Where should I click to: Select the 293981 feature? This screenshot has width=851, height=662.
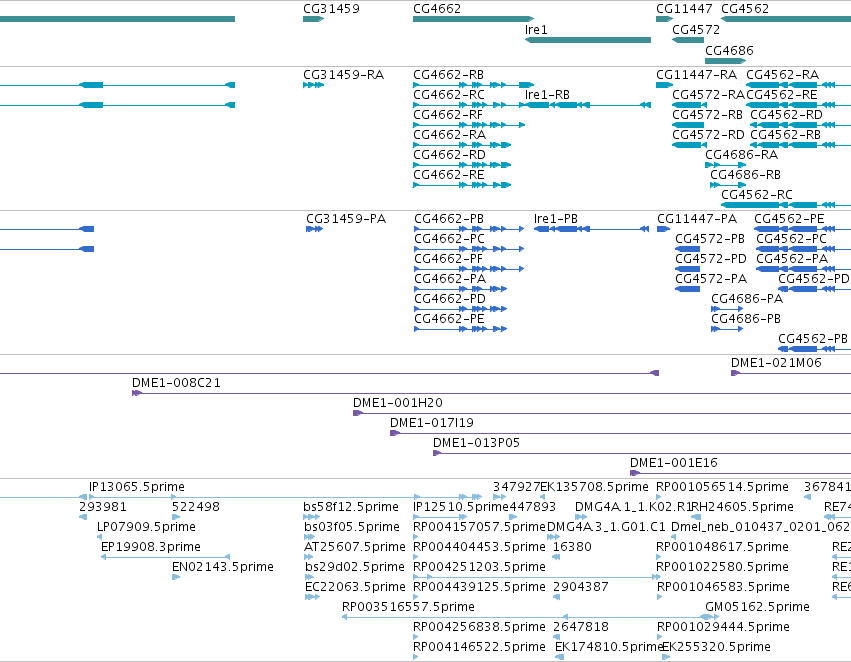83,517
